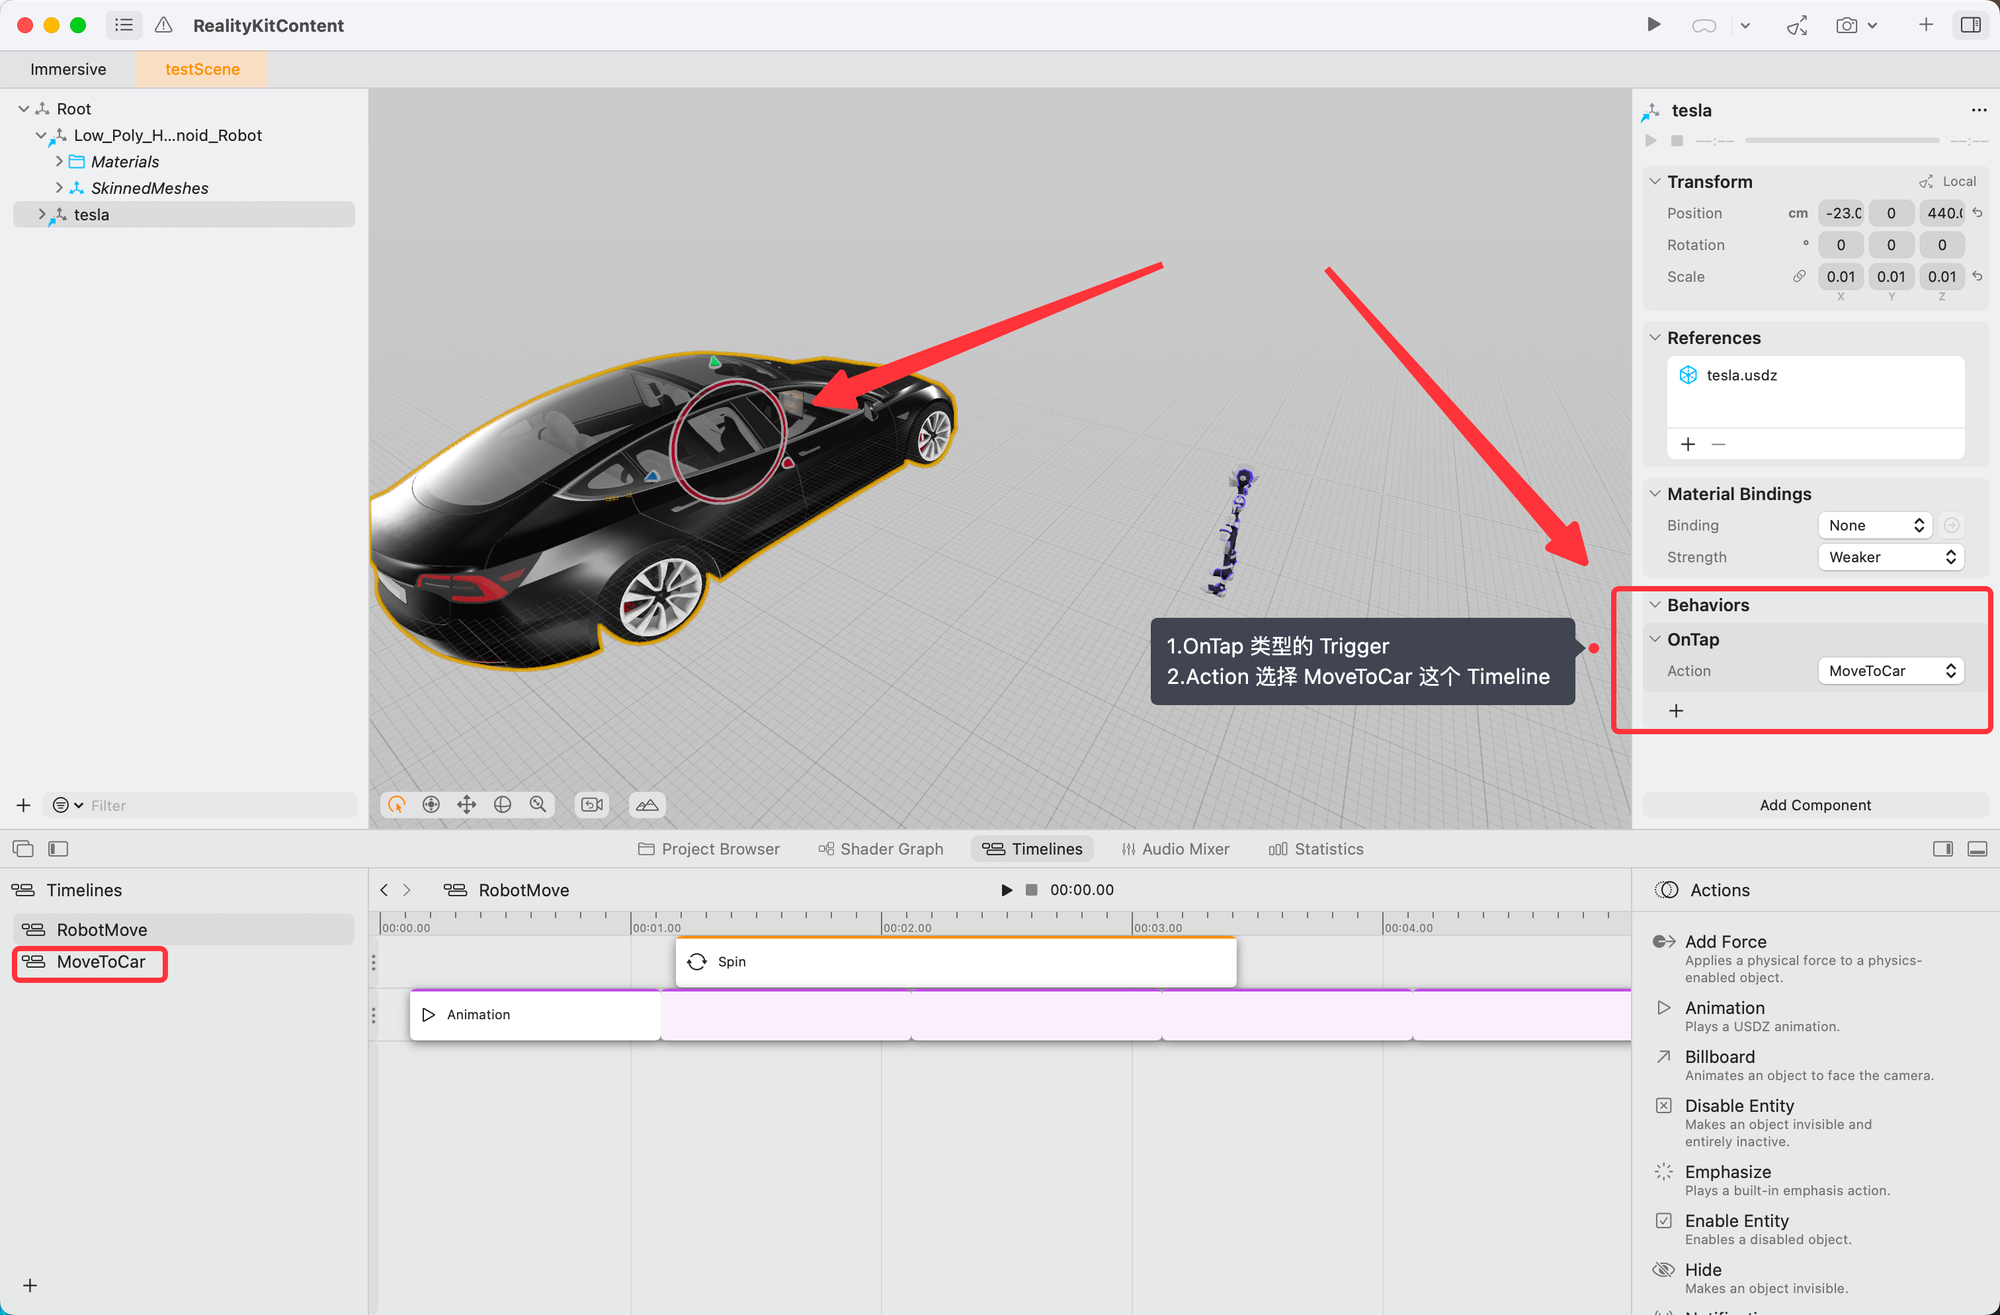Select the orbit target tool in viewport toolbar
Screen dimensions: 2000x1315
[431, 805]
